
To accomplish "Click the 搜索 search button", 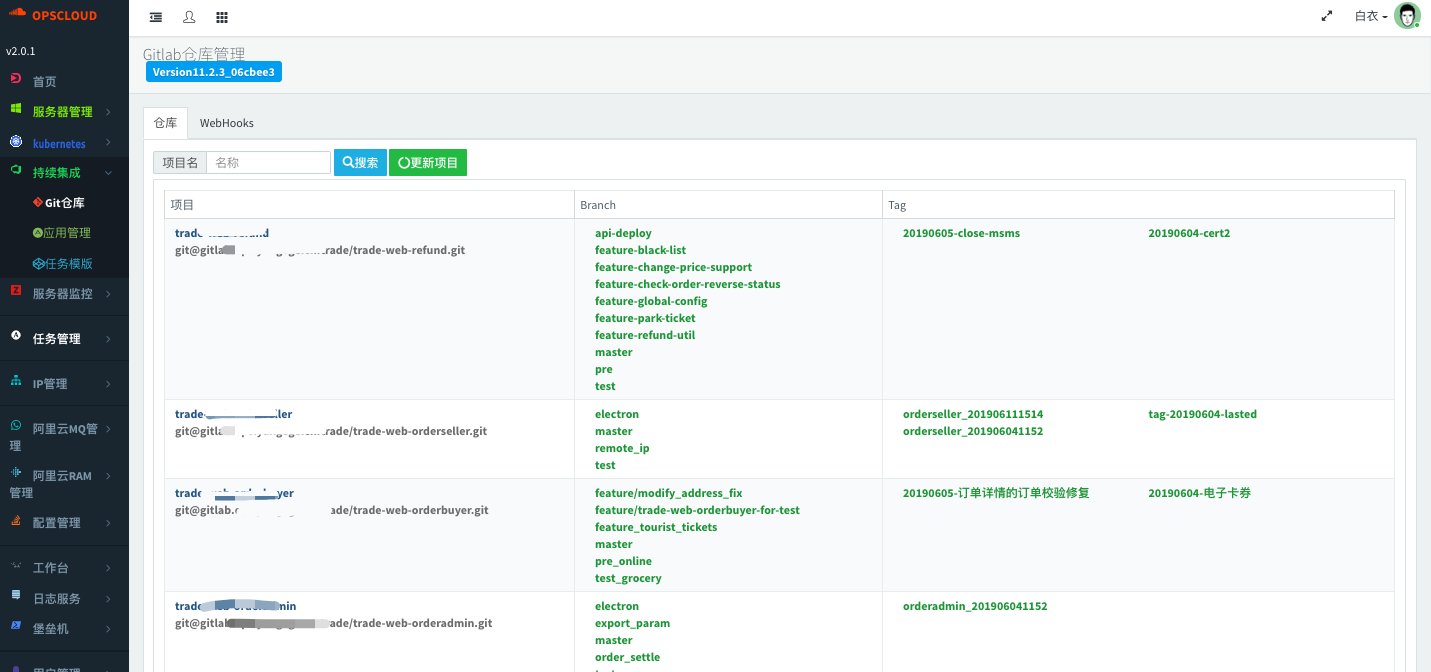I will 360,162.
